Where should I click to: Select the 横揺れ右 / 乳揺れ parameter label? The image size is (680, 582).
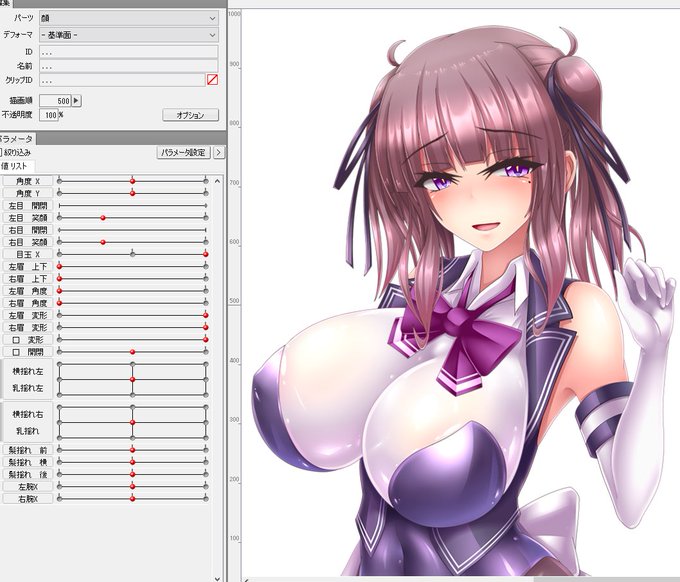click(28, 422)
